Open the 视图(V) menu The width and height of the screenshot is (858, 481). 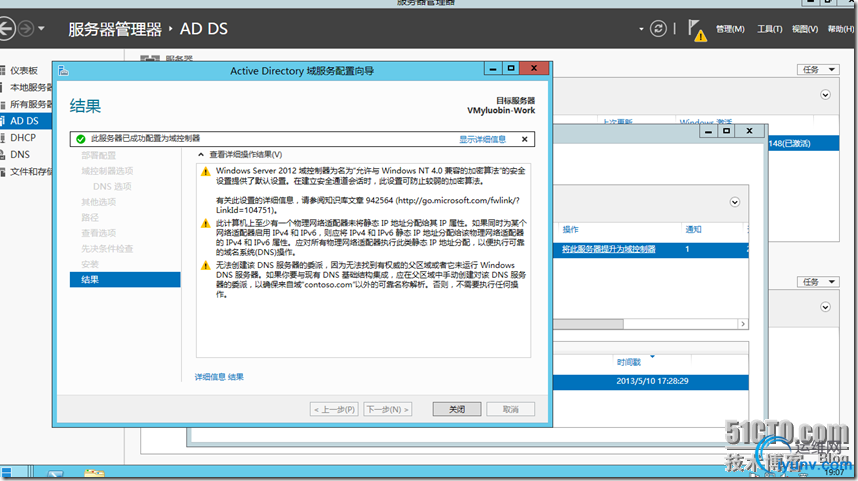click(805, 29)
